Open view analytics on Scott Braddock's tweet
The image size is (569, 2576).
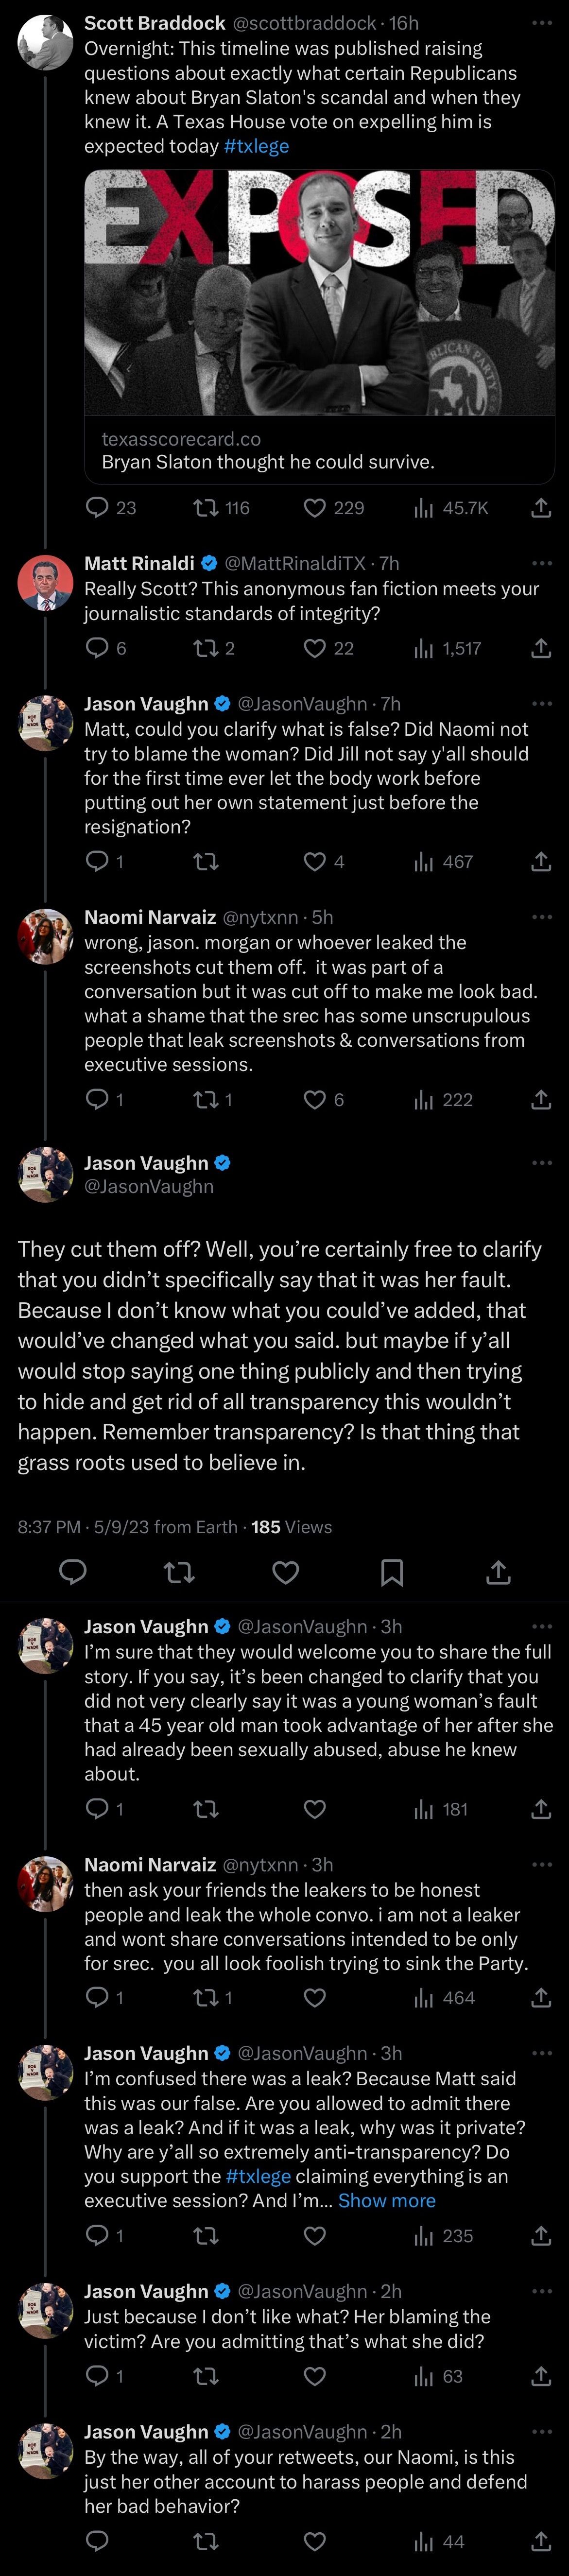point(425,508)
